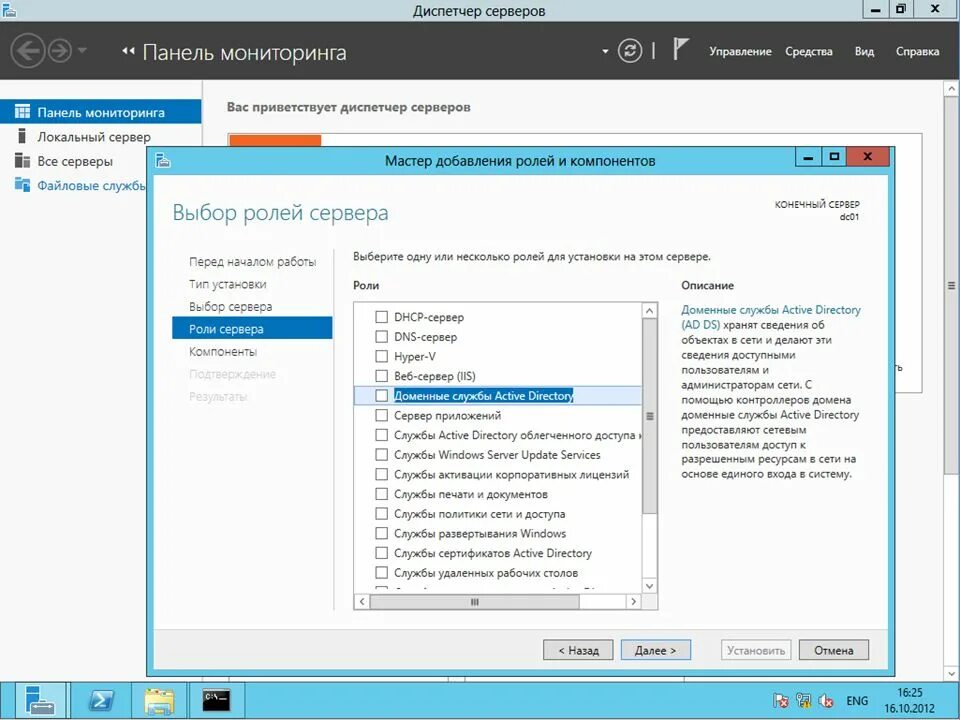This screenshot has width=960, height=720.
Task: Open Server Manager from the taskbar
Action: (x=40, y=700)
